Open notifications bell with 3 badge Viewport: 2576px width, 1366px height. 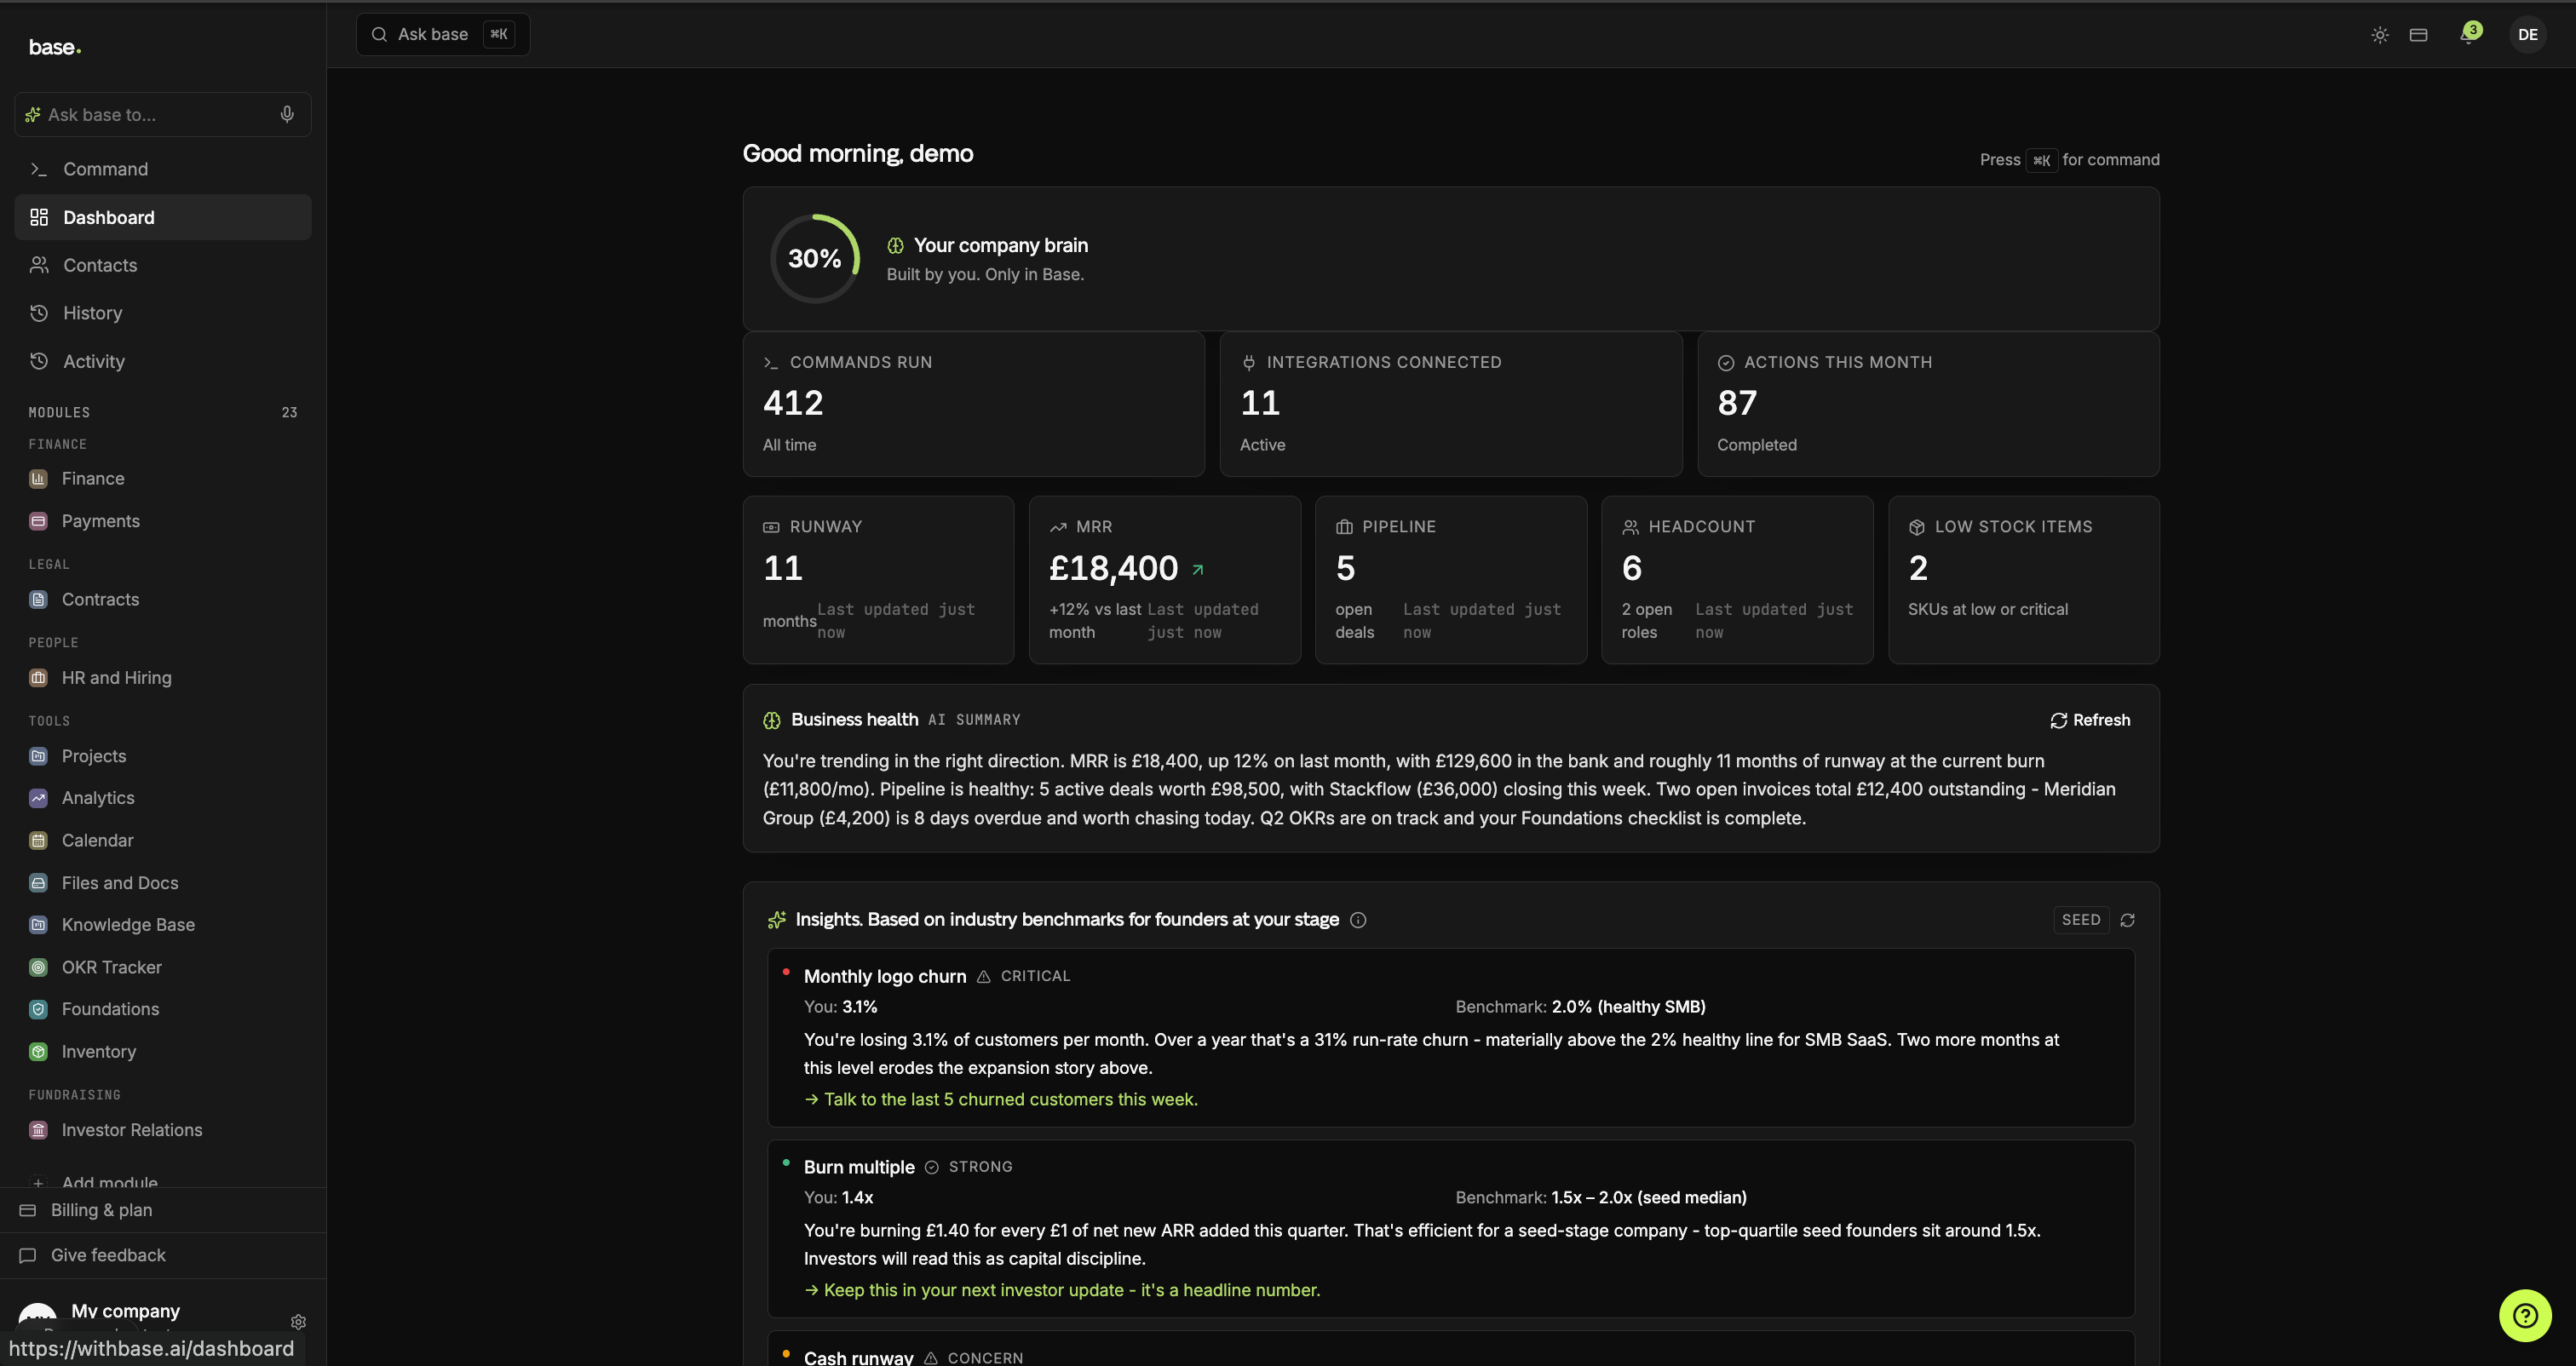click(x=2469, y=34)
